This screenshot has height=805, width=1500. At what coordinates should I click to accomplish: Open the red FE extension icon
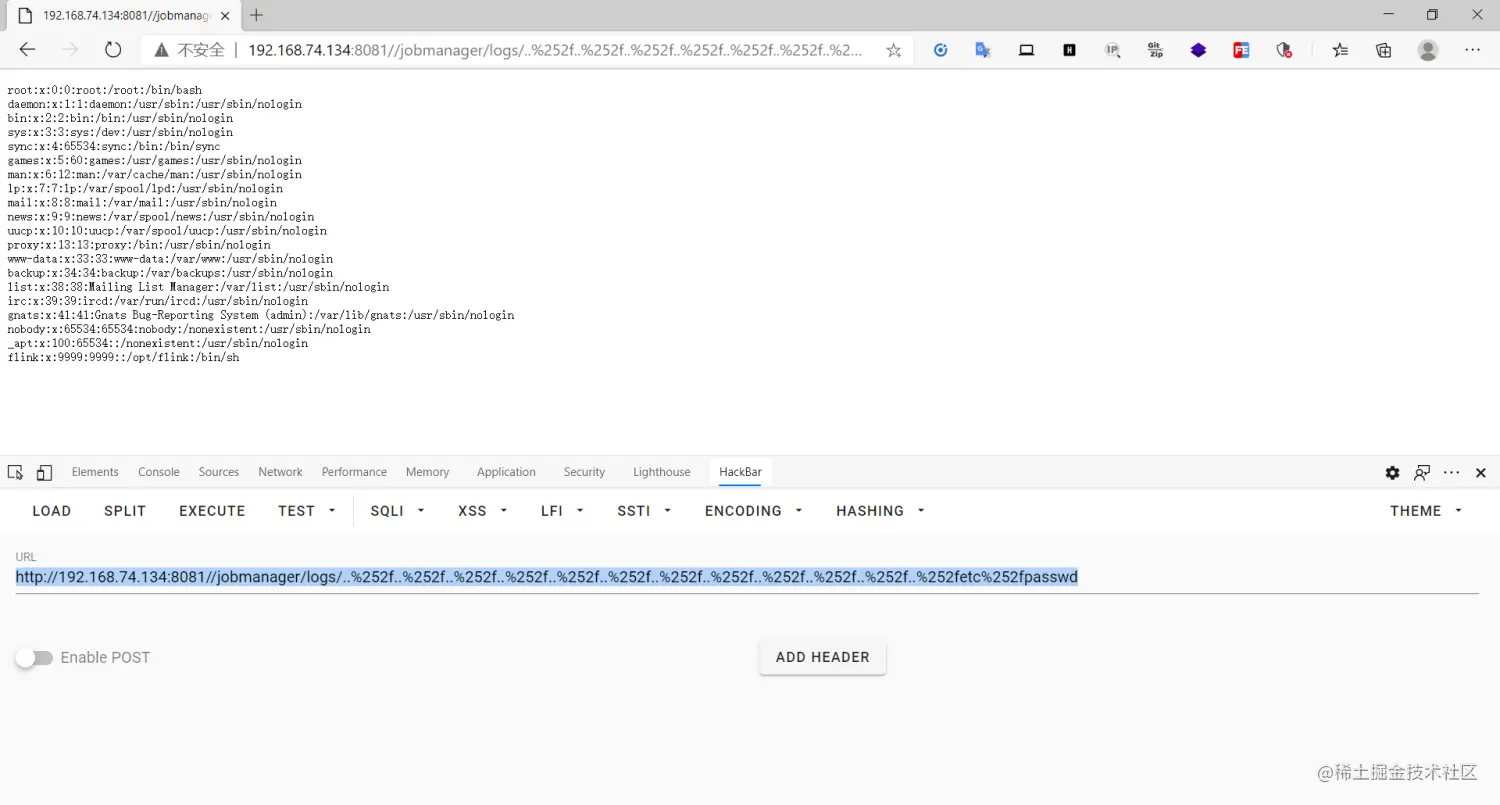tap(1241, 50)
